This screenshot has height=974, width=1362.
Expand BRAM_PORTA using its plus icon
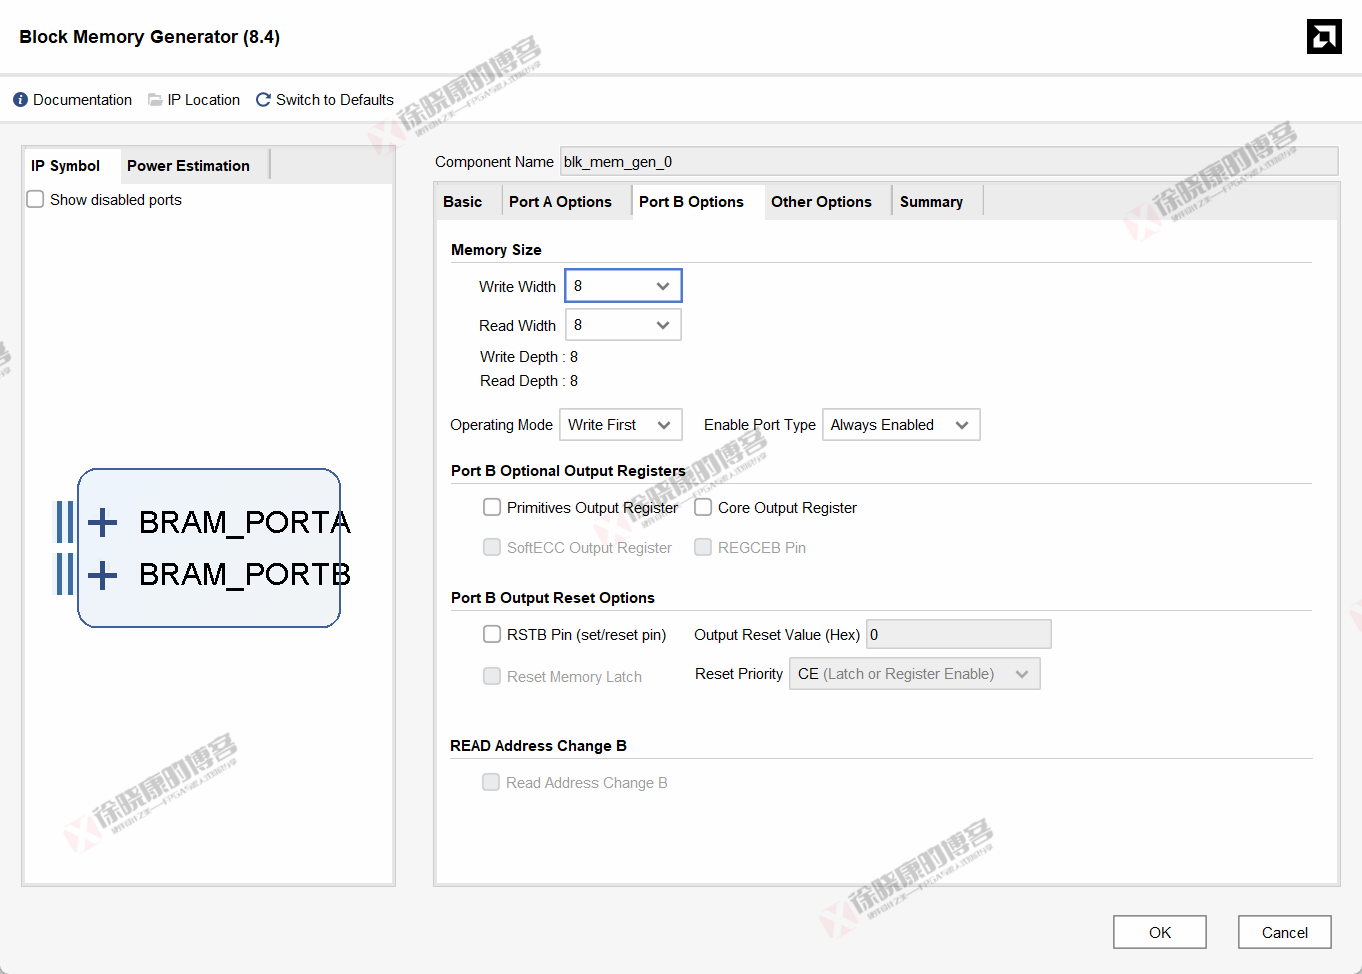click(100, 521)
